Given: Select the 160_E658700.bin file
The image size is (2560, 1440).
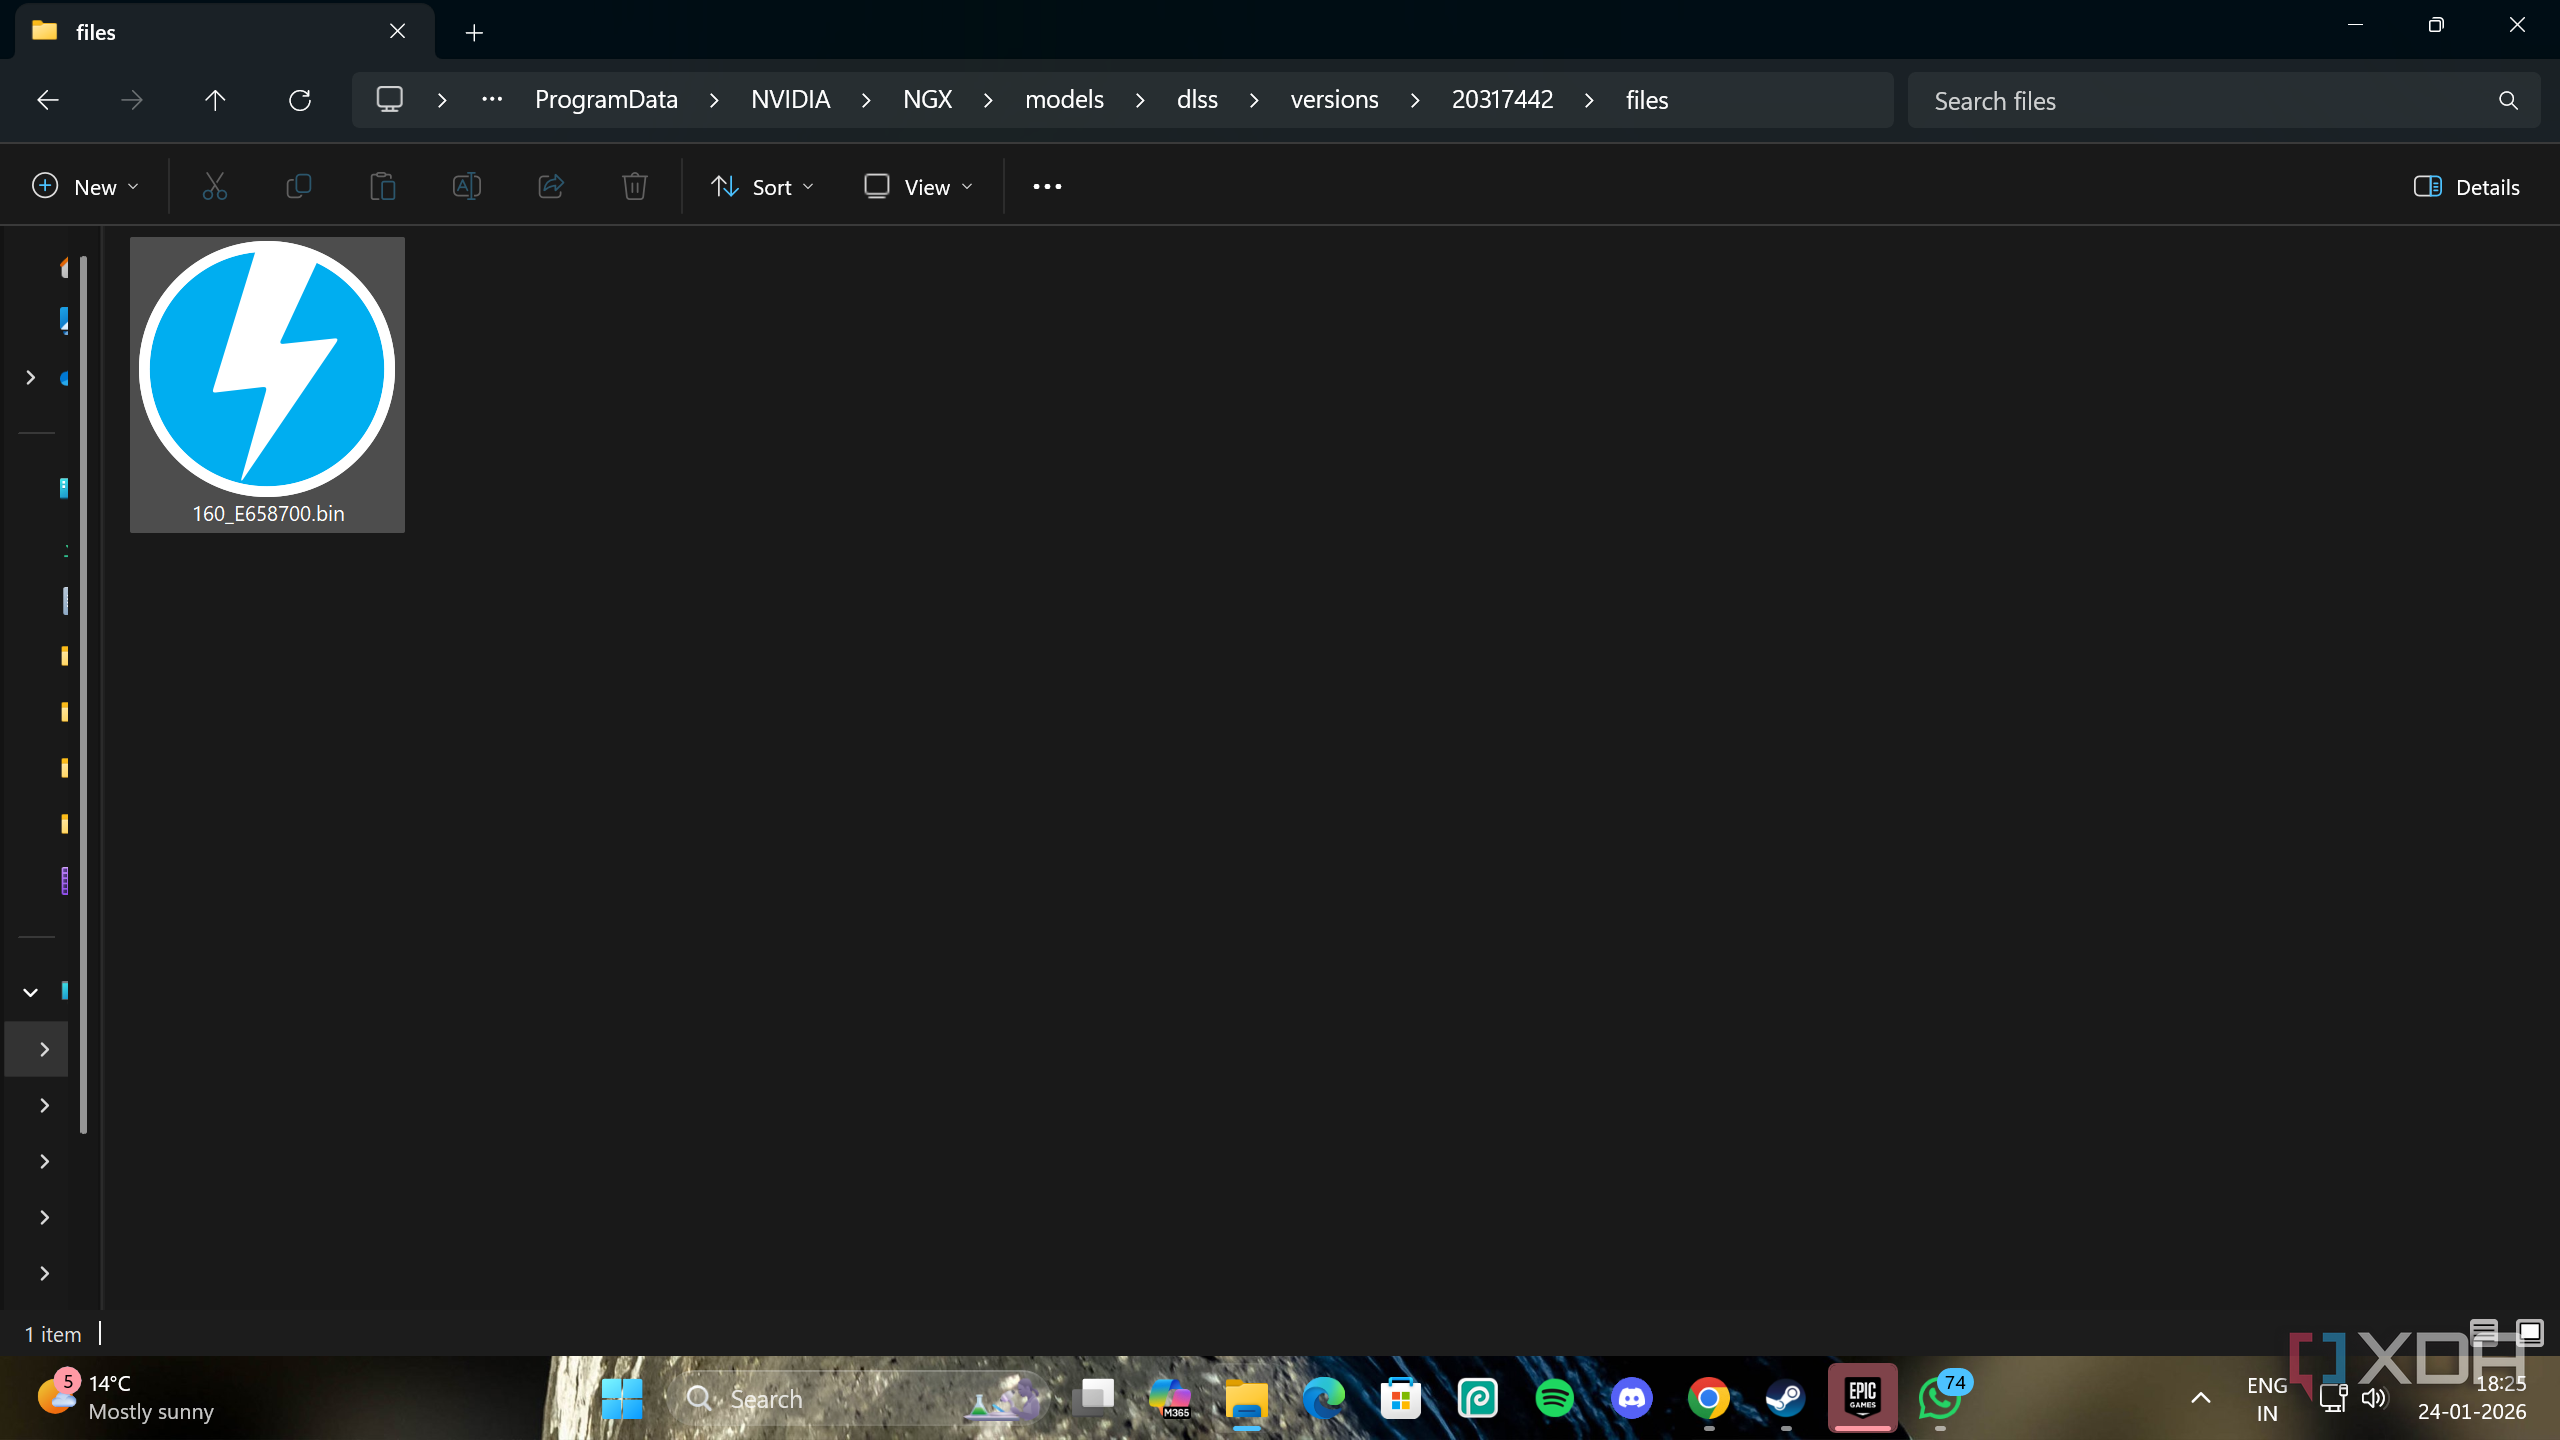Looking at the screenshot, I should pos(267,385).
